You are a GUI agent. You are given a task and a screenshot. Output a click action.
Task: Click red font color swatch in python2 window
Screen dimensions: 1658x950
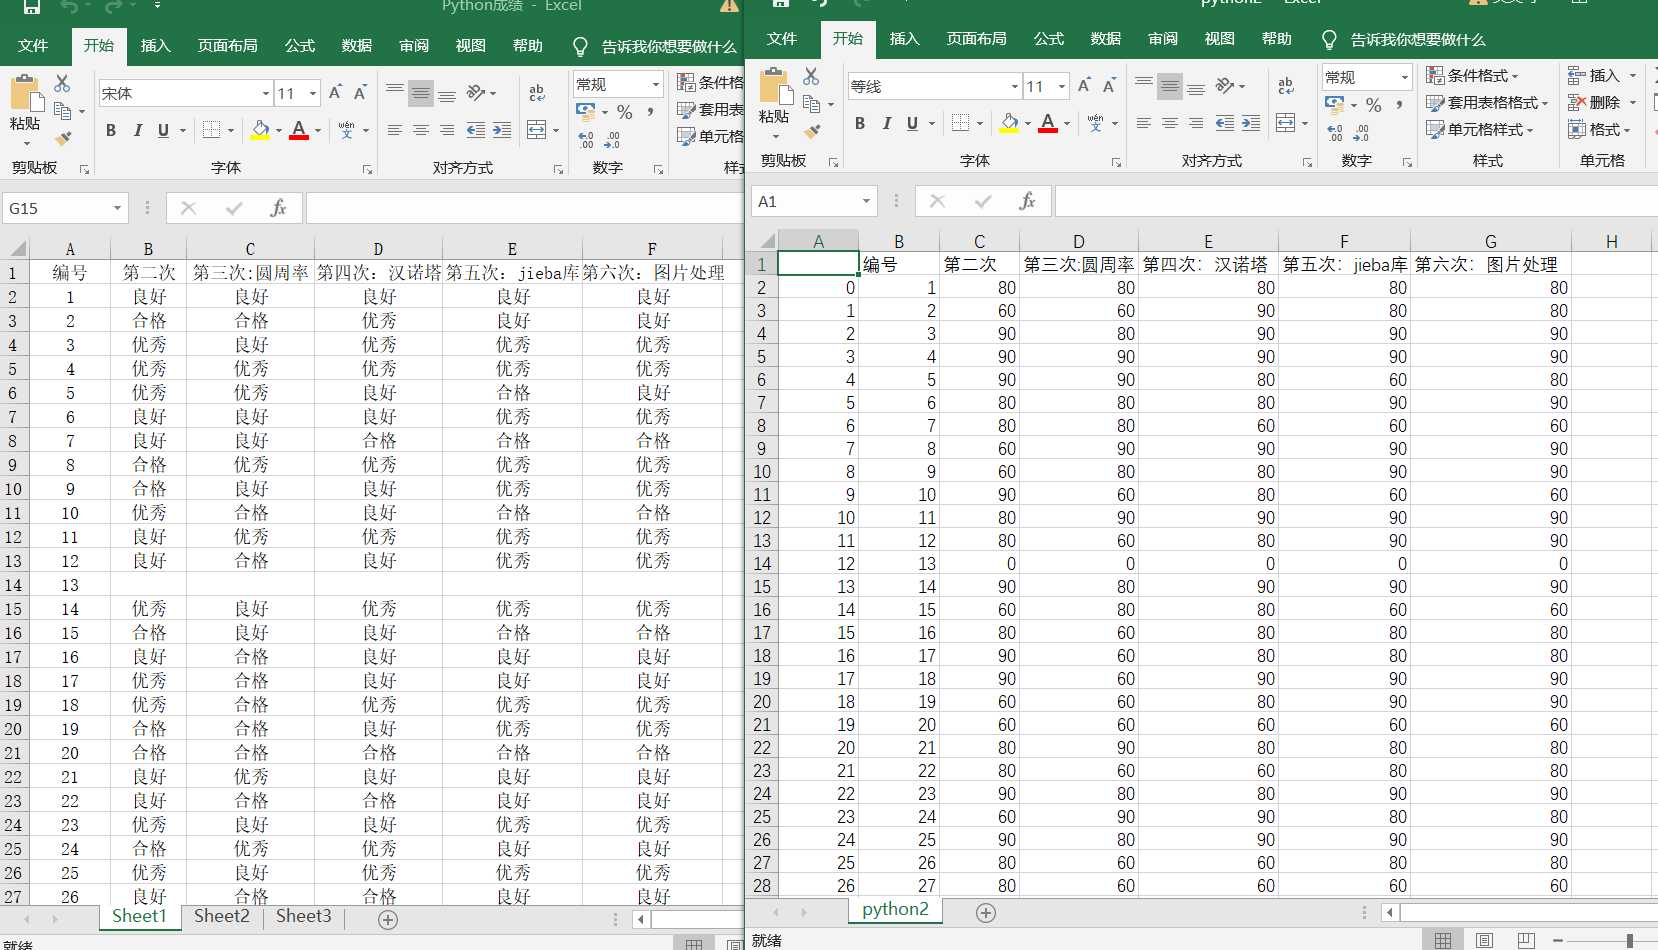pos(1048,123)
